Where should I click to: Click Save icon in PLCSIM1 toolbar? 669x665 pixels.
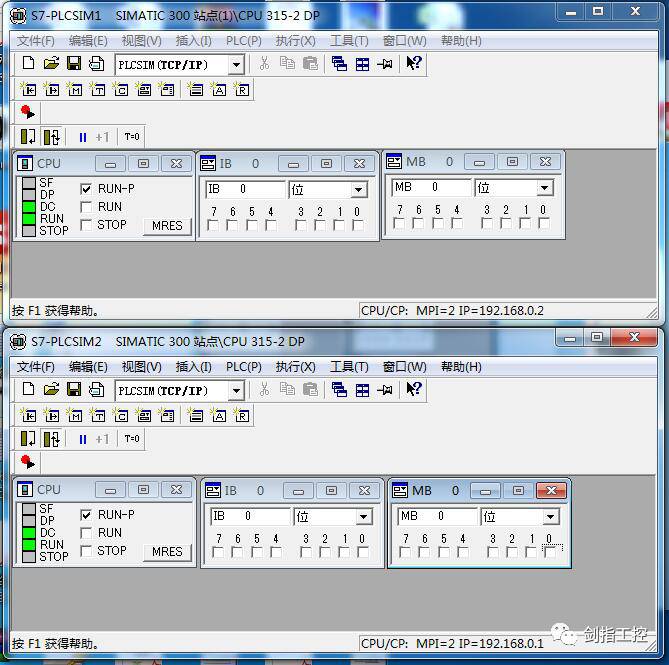[x=74, y=63]
